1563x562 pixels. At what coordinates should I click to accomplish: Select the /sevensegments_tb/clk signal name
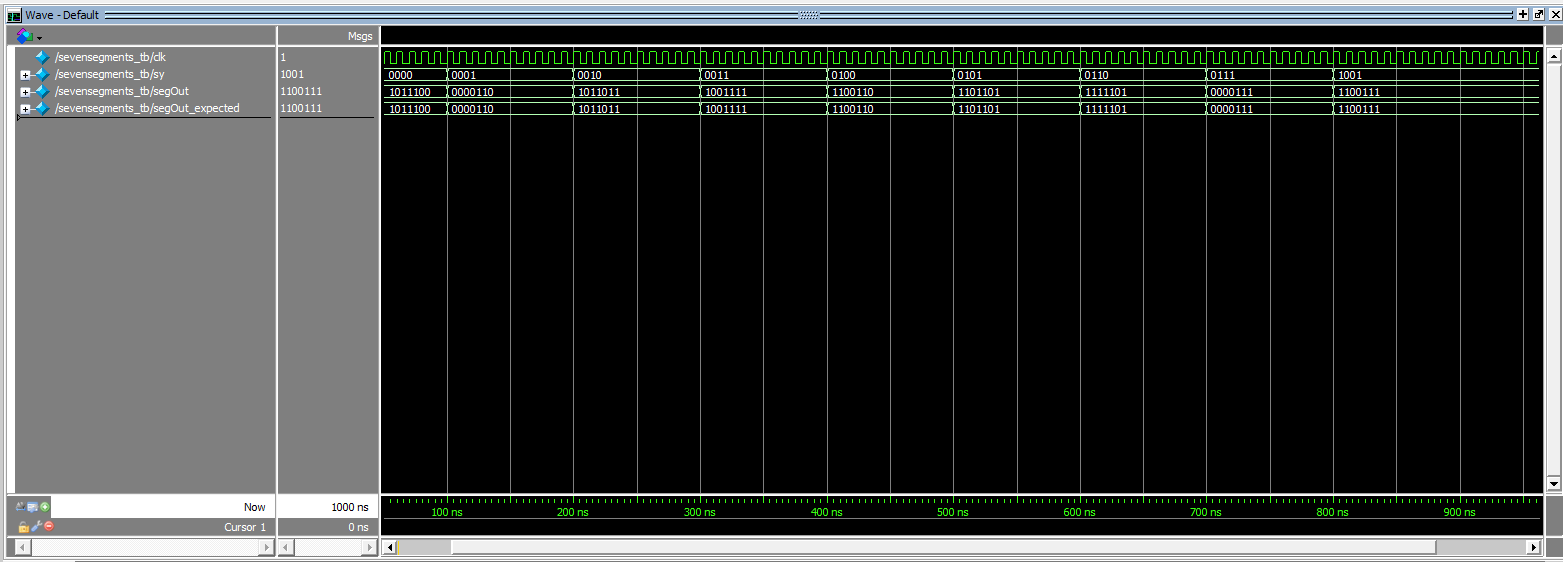tap(110, 57)
